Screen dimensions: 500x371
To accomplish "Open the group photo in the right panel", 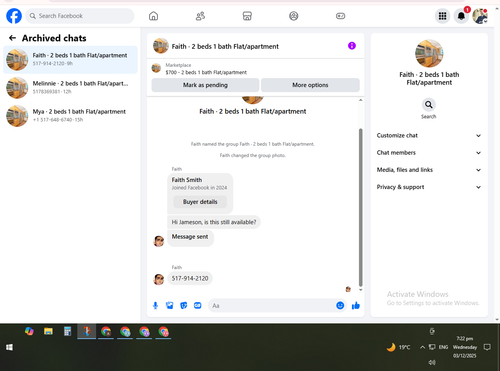I will (x=429, y=53).
